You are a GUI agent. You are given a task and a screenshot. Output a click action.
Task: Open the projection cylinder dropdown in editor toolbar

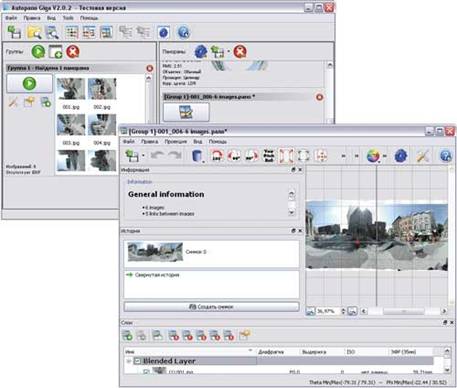tap(198, 156)
